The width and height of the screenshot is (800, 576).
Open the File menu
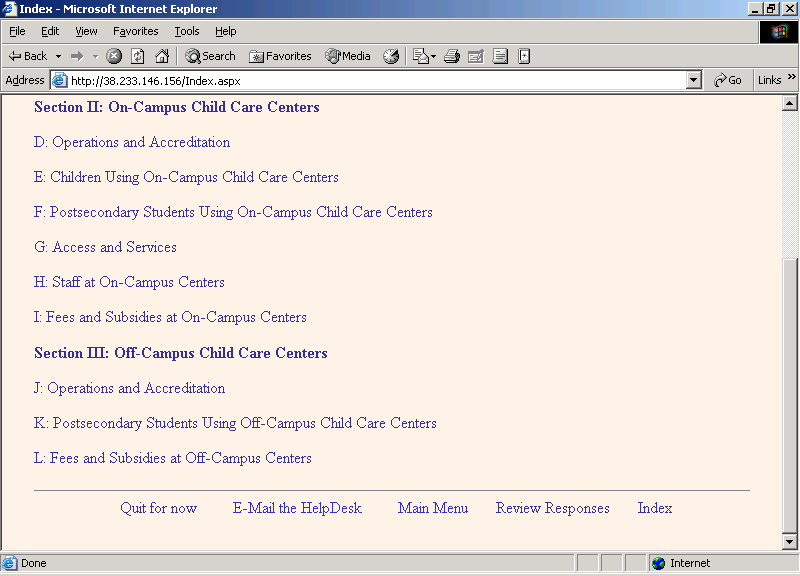coord(17,32)
